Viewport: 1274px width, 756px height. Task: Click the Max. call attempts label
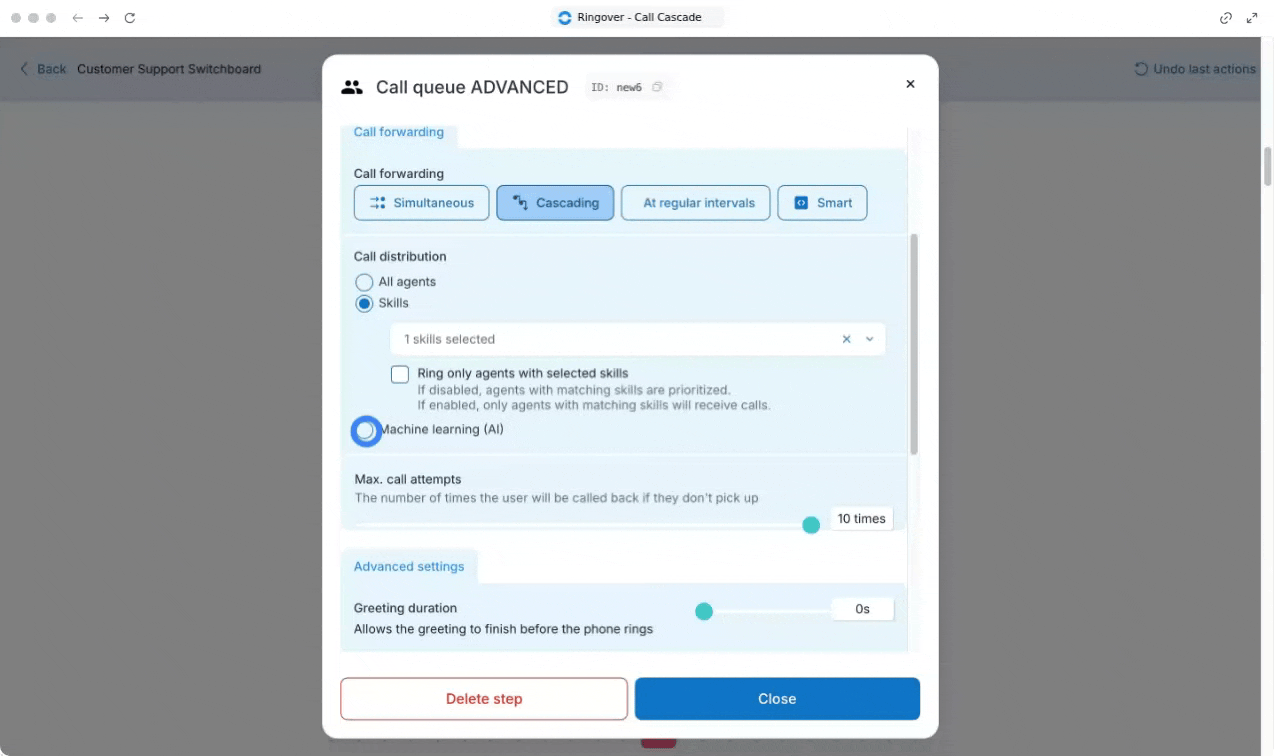tap(408, 479)
